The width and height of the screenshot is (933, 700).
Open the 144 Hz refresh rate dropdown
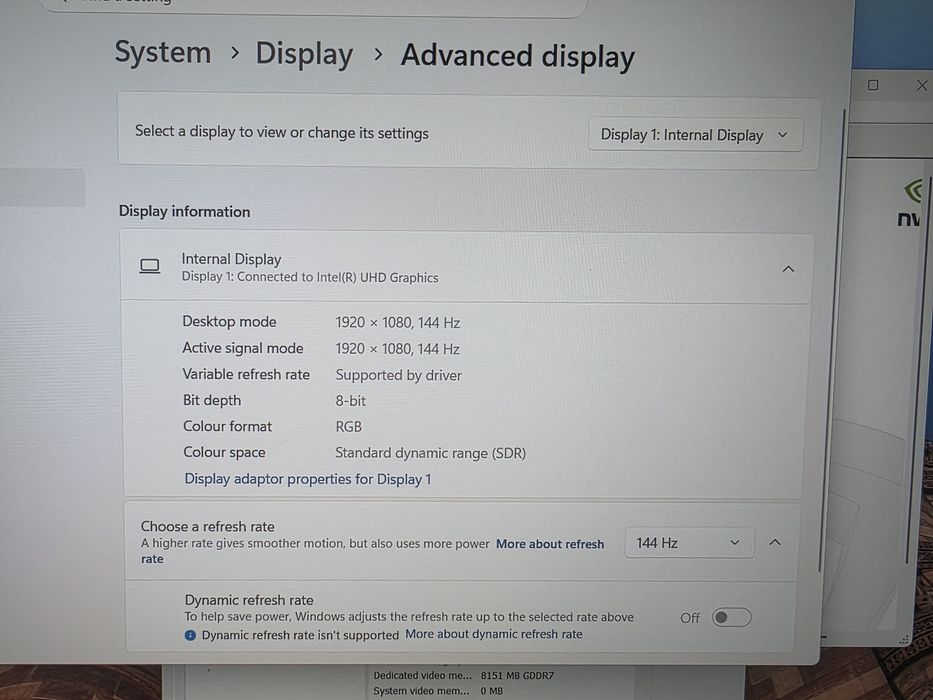pos(689,543)
